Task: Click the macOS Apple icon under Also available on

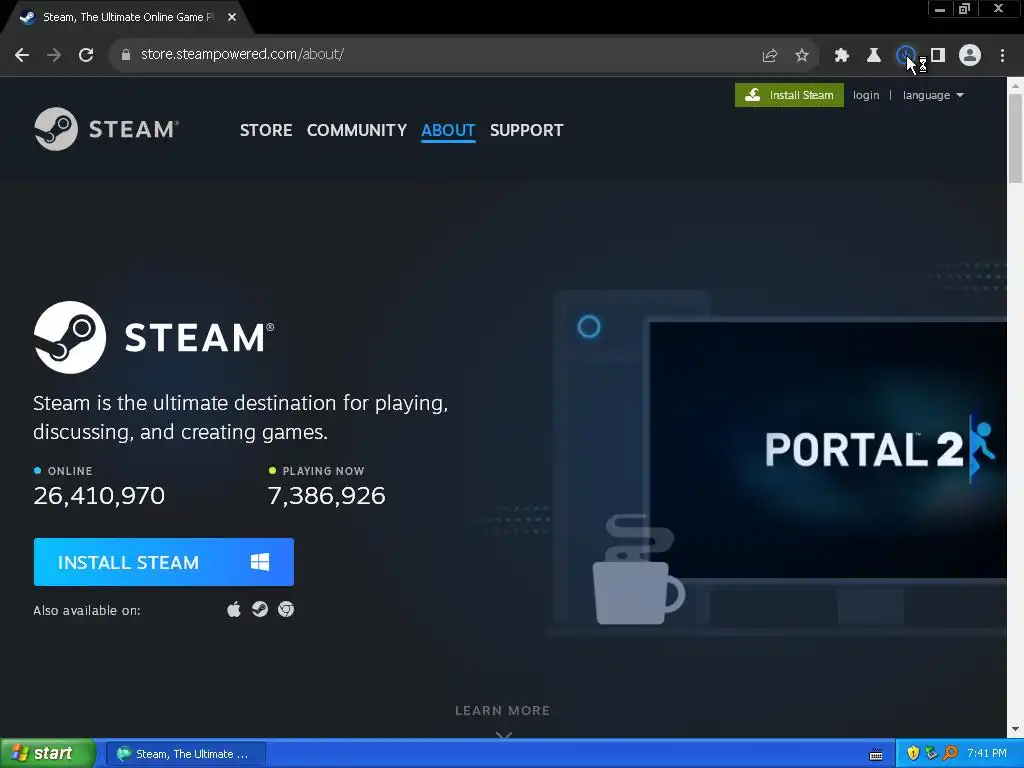Action: point(234,610)
